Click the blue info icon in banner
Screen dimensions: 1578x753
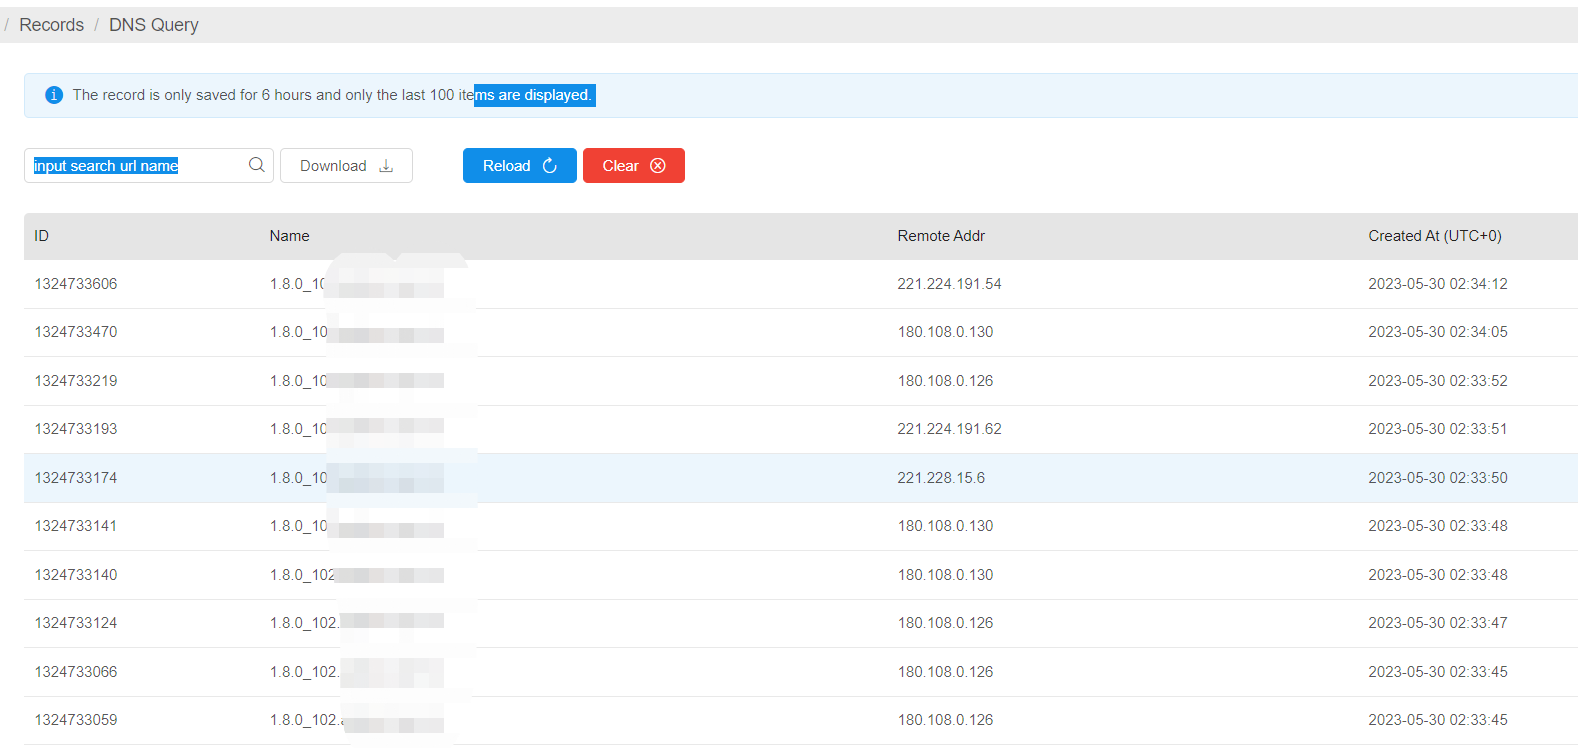[x=54, y=95]
